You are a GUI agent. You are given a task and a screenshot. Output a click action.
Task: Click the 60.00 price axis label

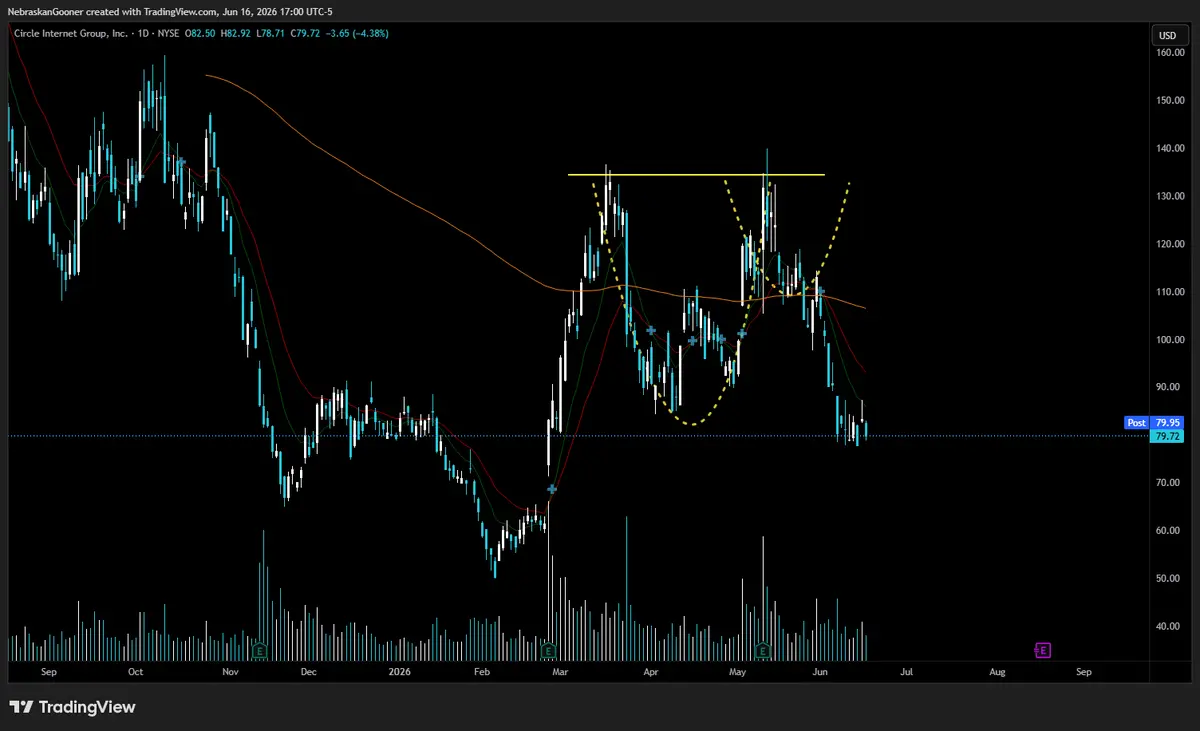tap(1170, 531)
